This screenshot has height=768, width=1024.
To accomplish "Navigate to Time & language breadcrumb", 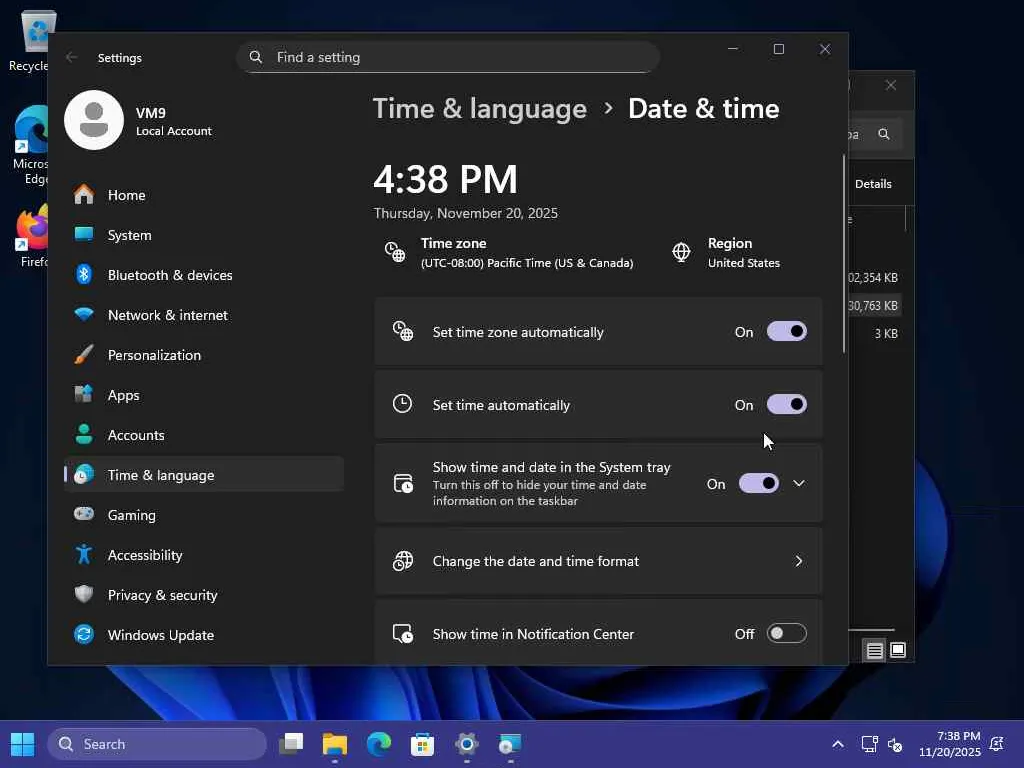I will click(x=480, y=109).
